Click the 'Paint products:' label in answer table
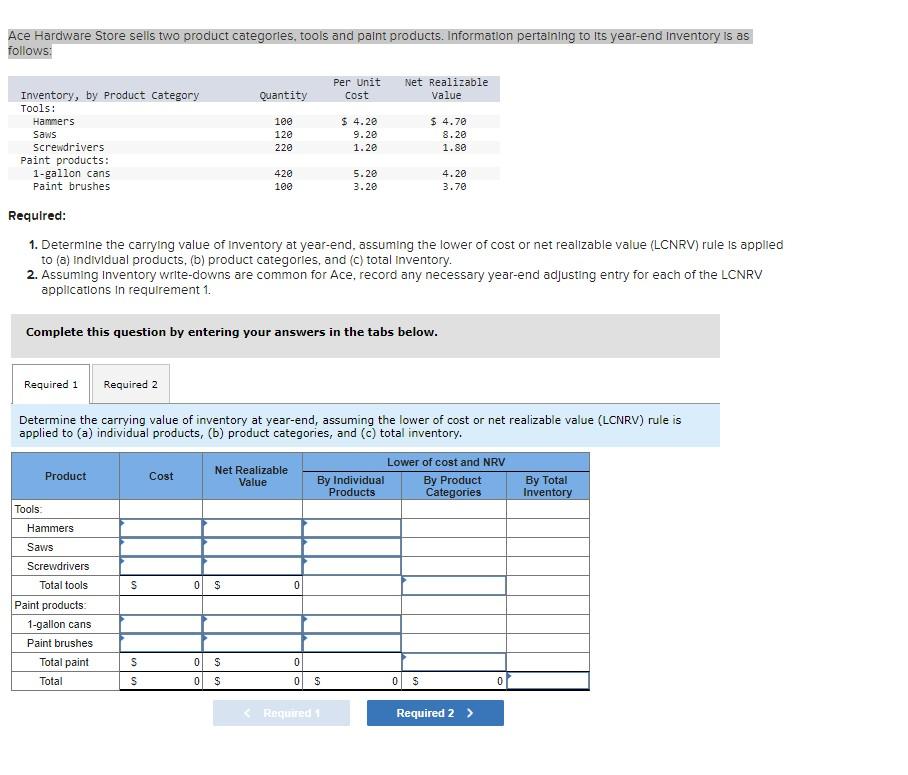 coord(50,605)
